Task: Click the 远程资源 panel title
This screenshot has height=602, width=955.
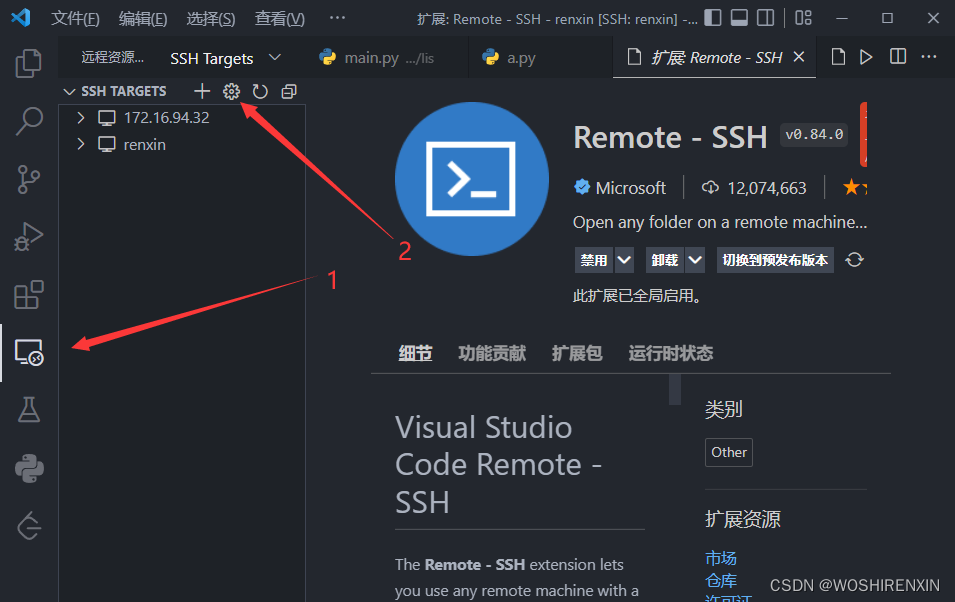Action: click(x=112, y=57)
